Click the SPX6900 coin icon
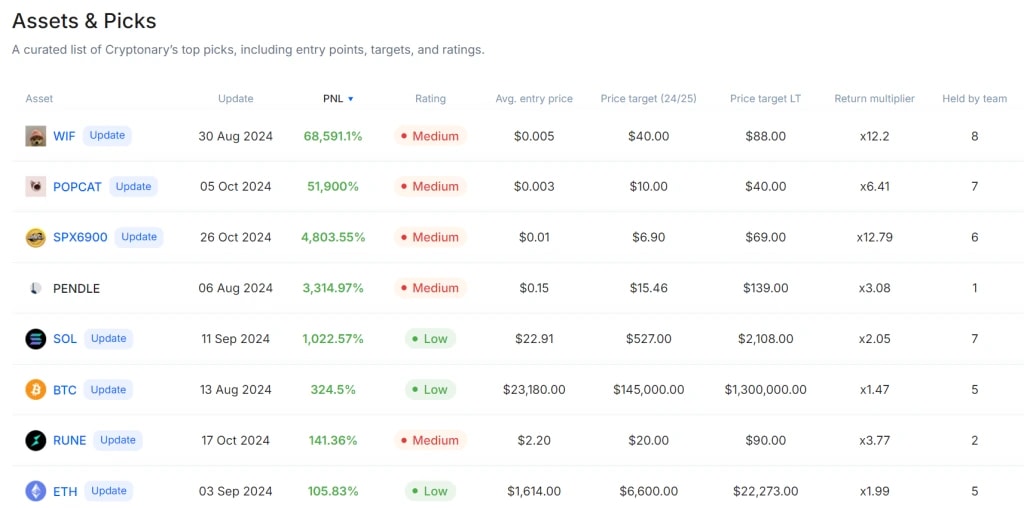 coord(36,237)
